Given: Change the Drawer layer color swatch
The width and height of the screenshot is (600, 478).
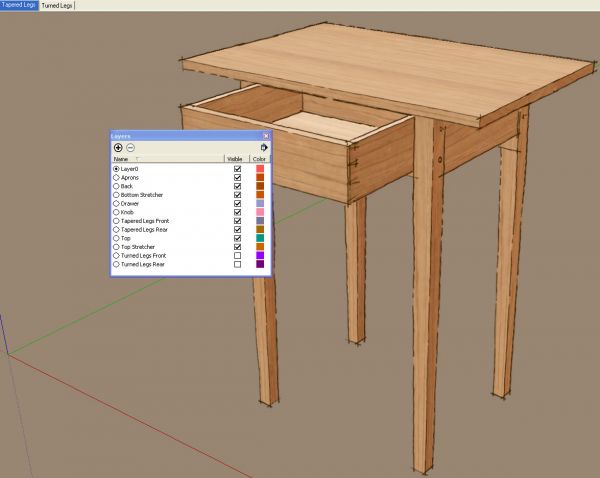Looking at the screenshot, I should pos(260,204).
